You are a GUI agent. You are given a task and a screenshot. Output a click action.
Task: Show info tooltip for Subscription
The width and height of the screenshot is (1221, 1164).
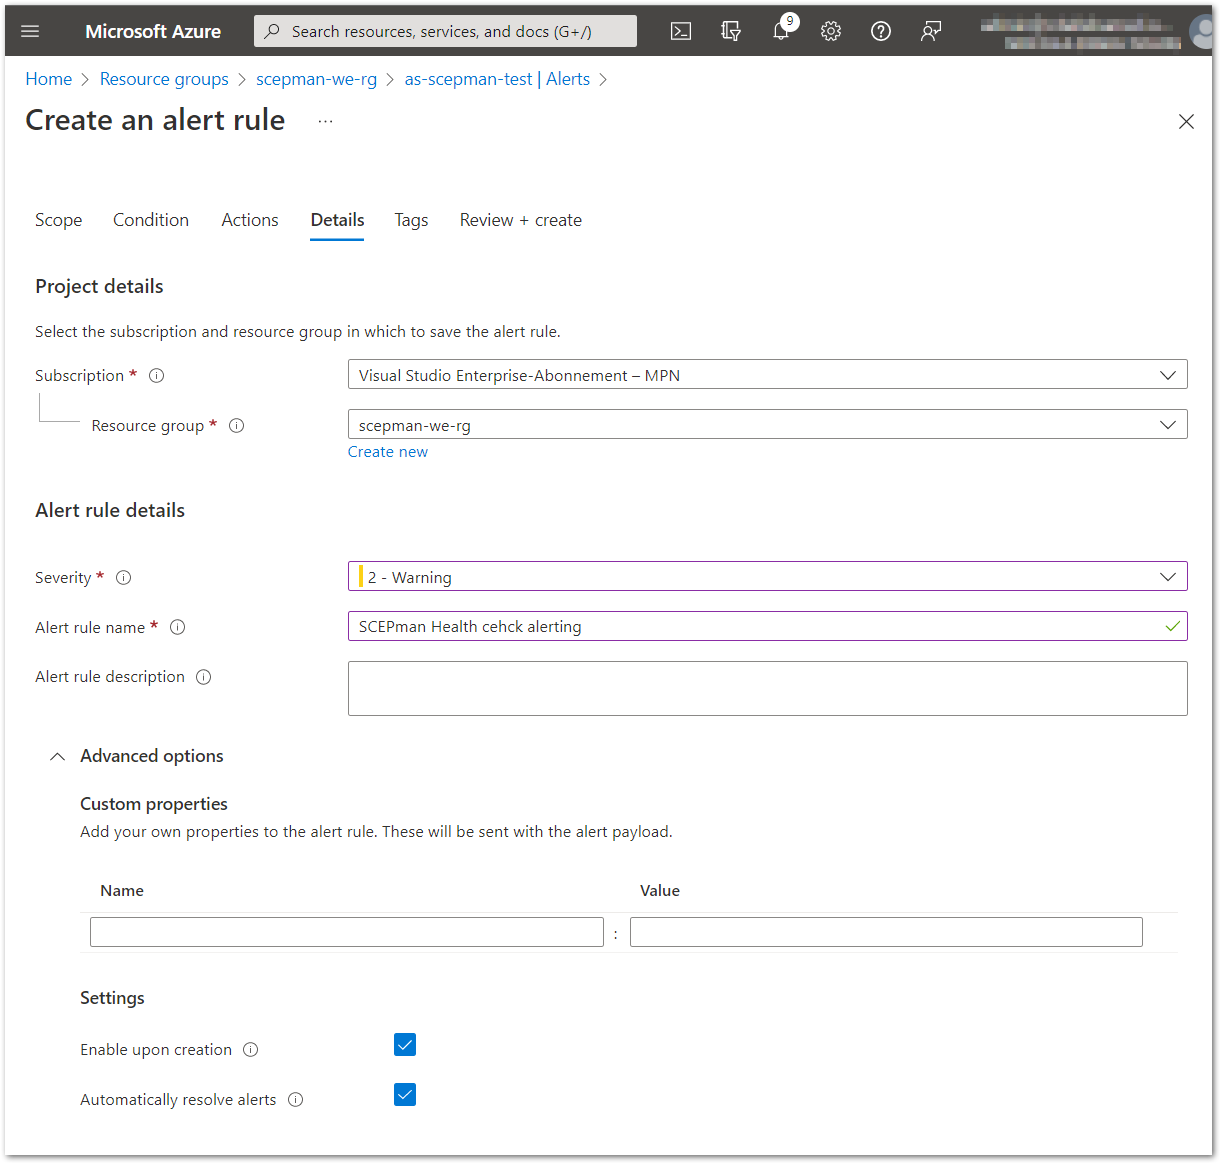tap(157, 376)
